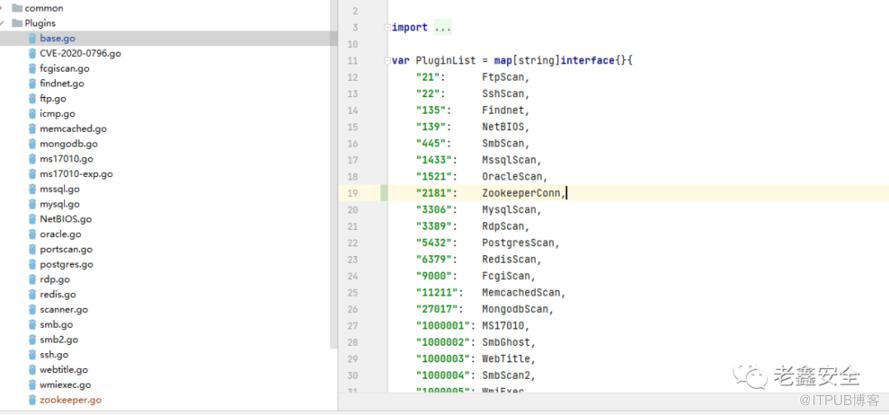This screenshot has width=889, height=415.
Task: Click the file icon next to zookeeper.go
Action: coord(32,400)
